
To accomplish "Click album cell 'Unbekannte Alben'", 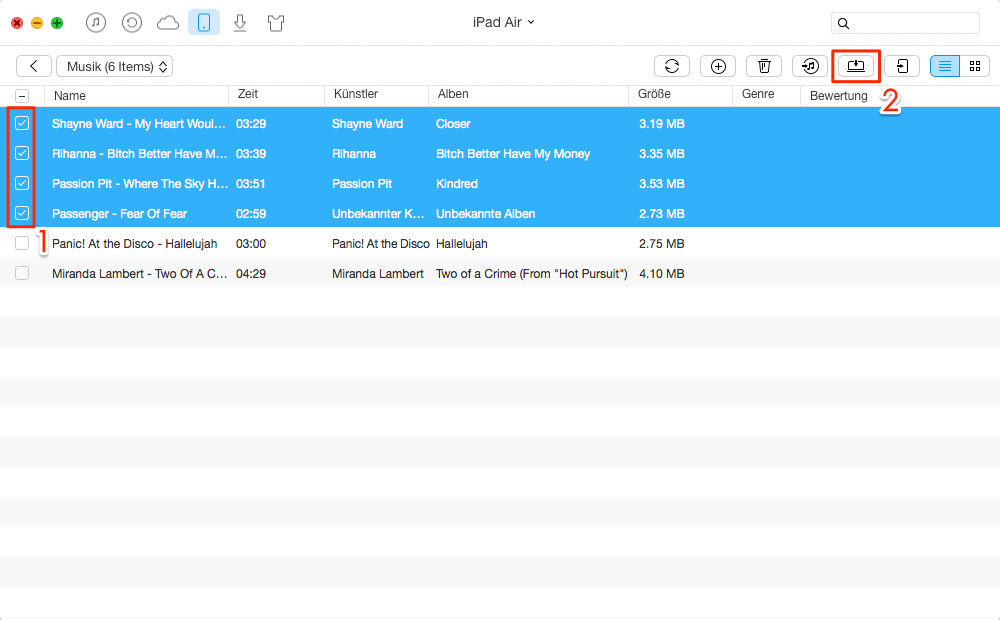I will (x=485, y=214).
